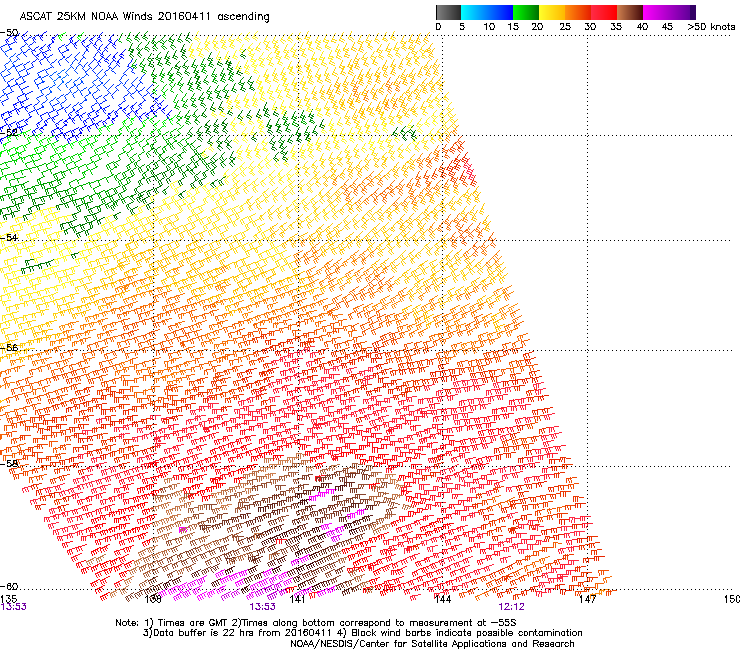740x650 pixels.
Task: Click the cyan 5-10 knots legend swatch
Action: pyautogui.click(x=474, y=12)
